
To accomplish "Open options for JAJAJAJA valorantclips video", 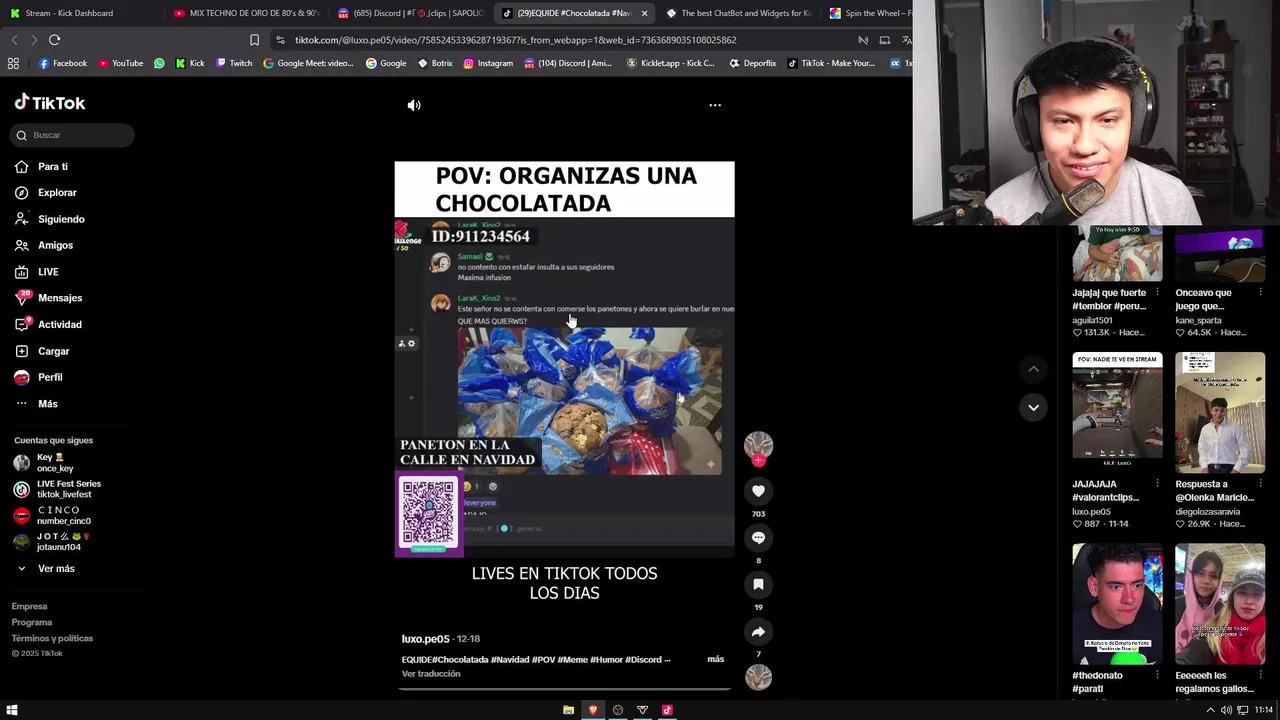I will pos(1157,484).
